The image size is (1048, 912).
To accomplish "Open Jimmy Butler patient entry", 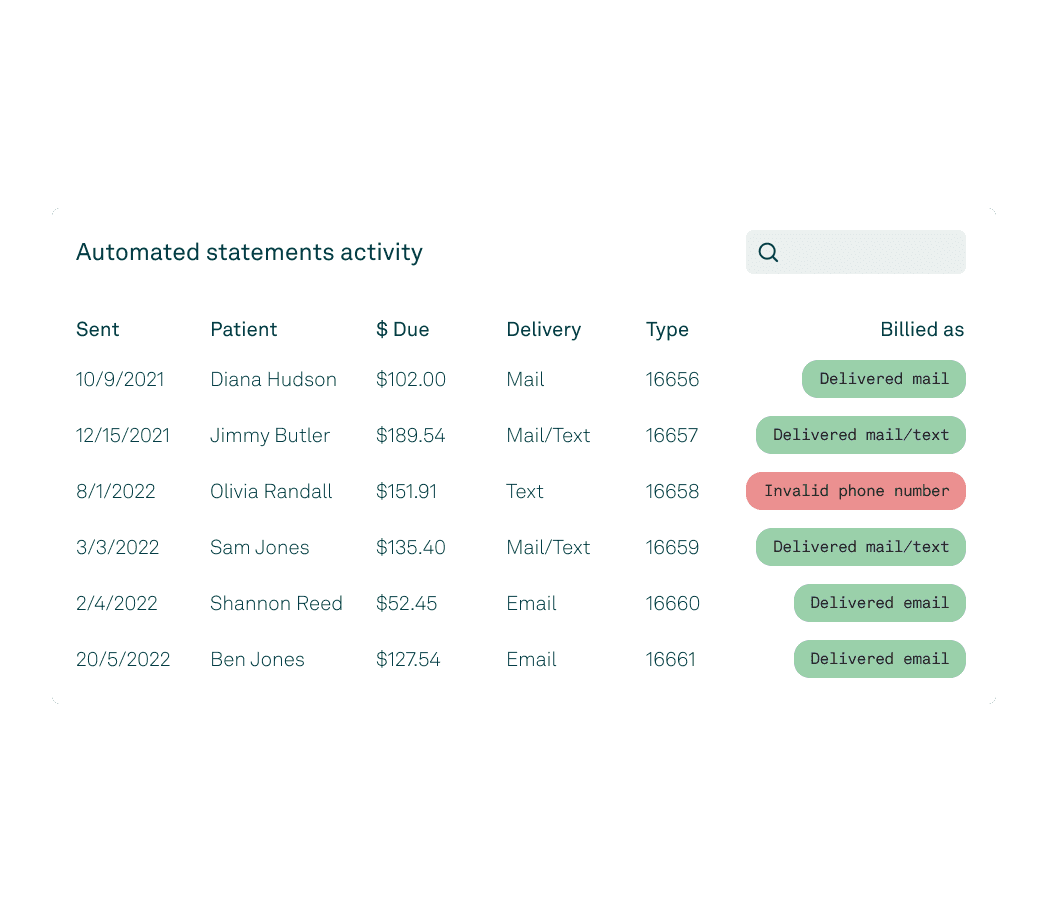I will (x=270, y=436).
